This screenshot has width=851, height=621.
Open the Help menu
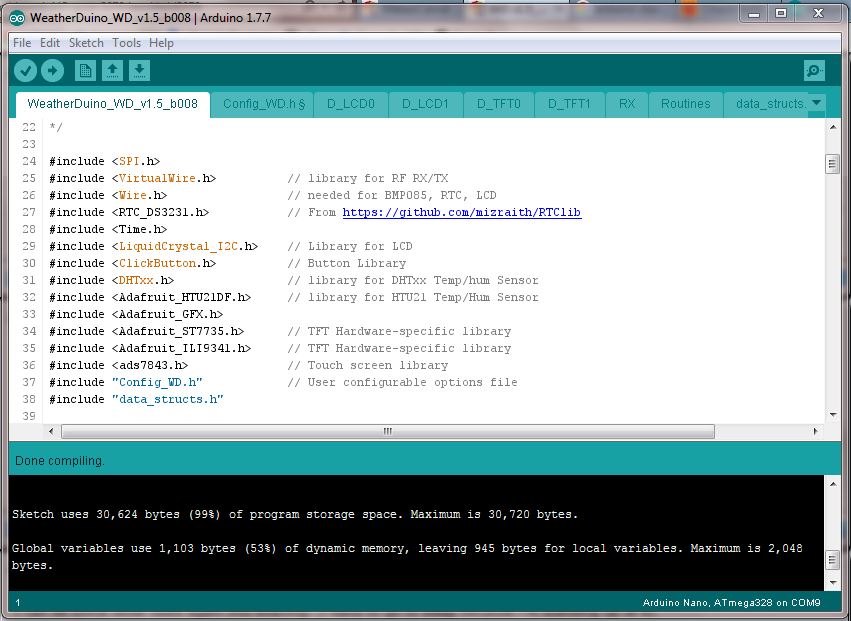[161, 43]
